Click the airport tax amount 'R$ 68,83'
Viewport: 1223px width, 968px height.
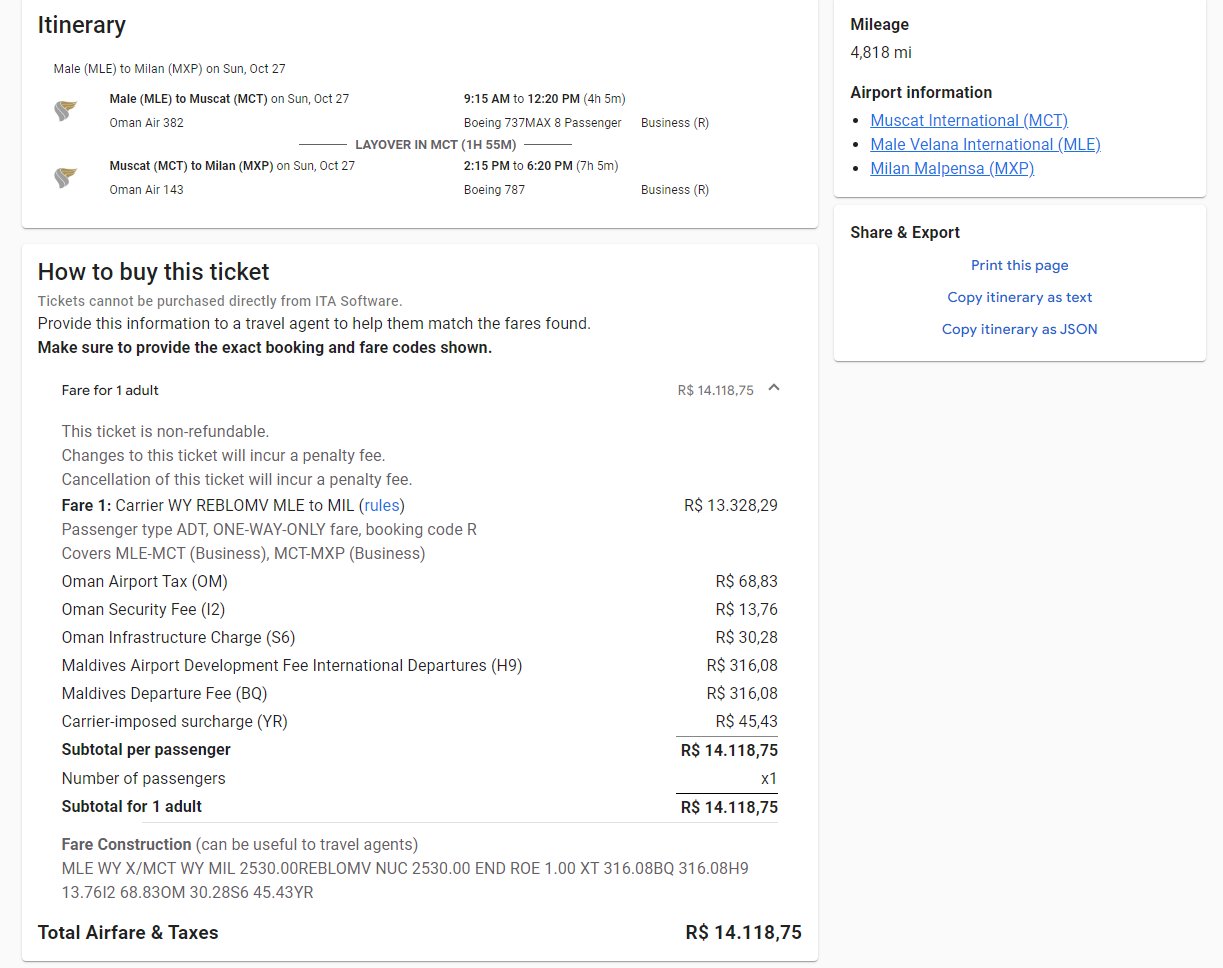click(747, 582)
